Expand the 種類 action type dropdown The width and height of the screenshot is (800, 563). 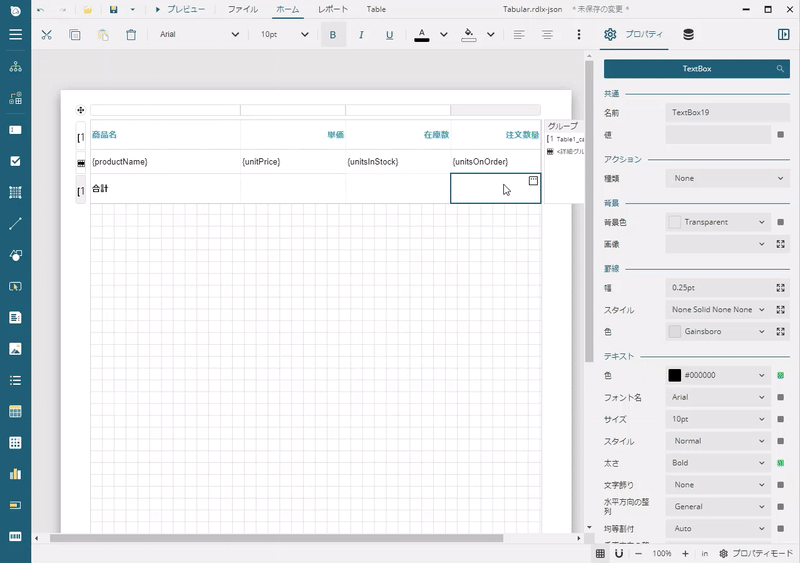[x=726, y=178]
